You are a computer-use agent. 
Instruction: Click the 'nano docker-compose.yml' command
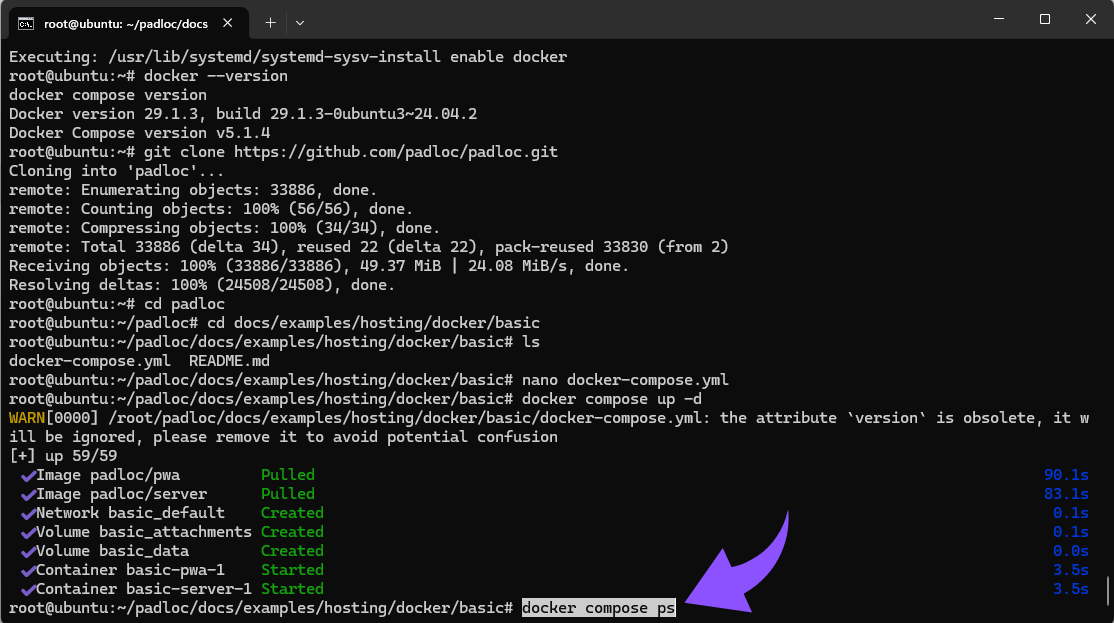click(625, 380)
